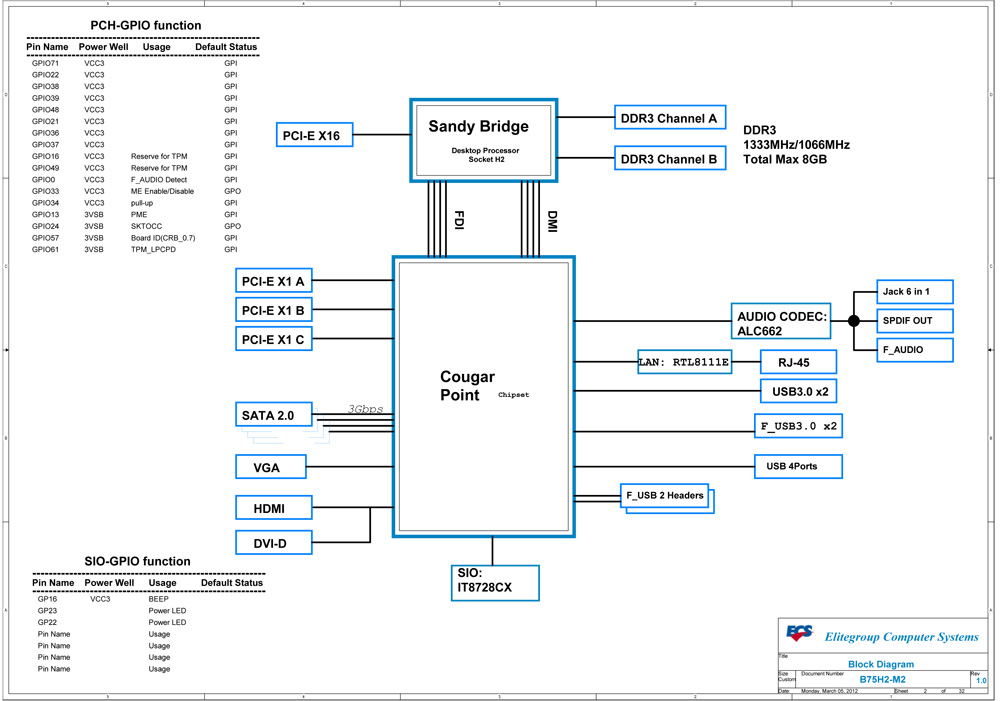The image size is (1000, 701).
Task: Select the pull-up usage for GPIO34
Action: click(142, 203)
